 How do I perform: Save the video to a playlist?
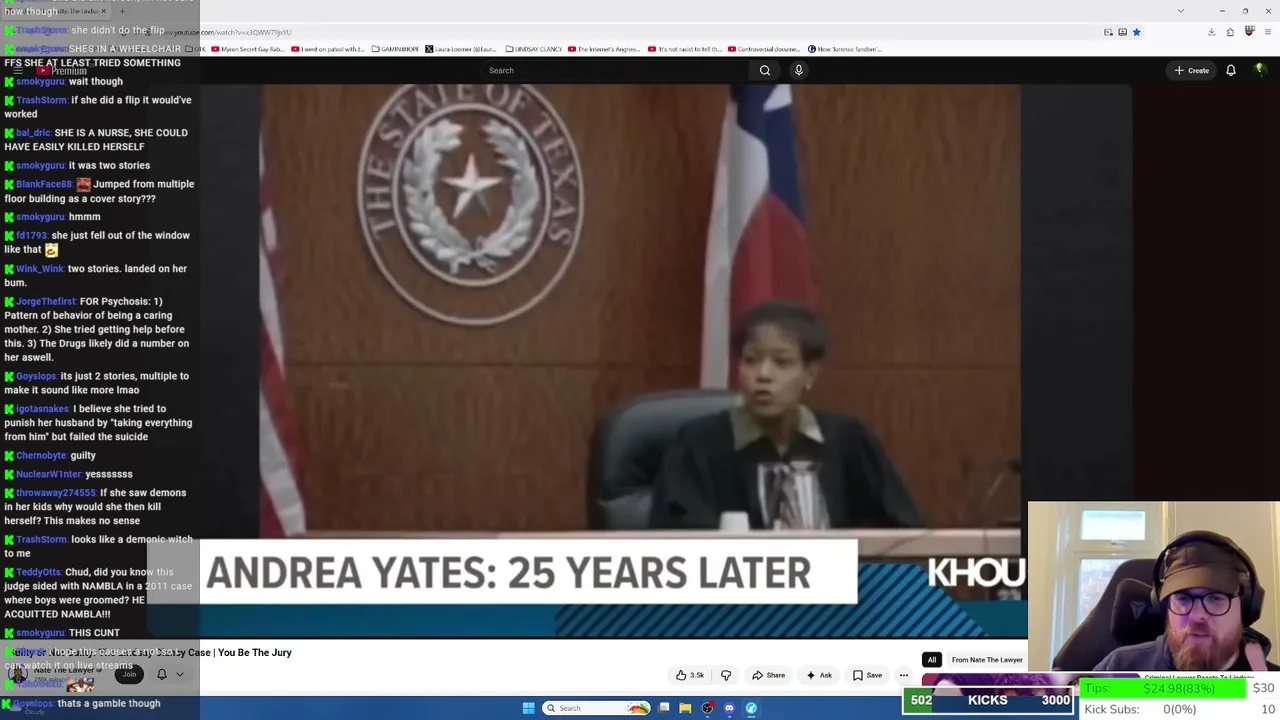point(867,675)
